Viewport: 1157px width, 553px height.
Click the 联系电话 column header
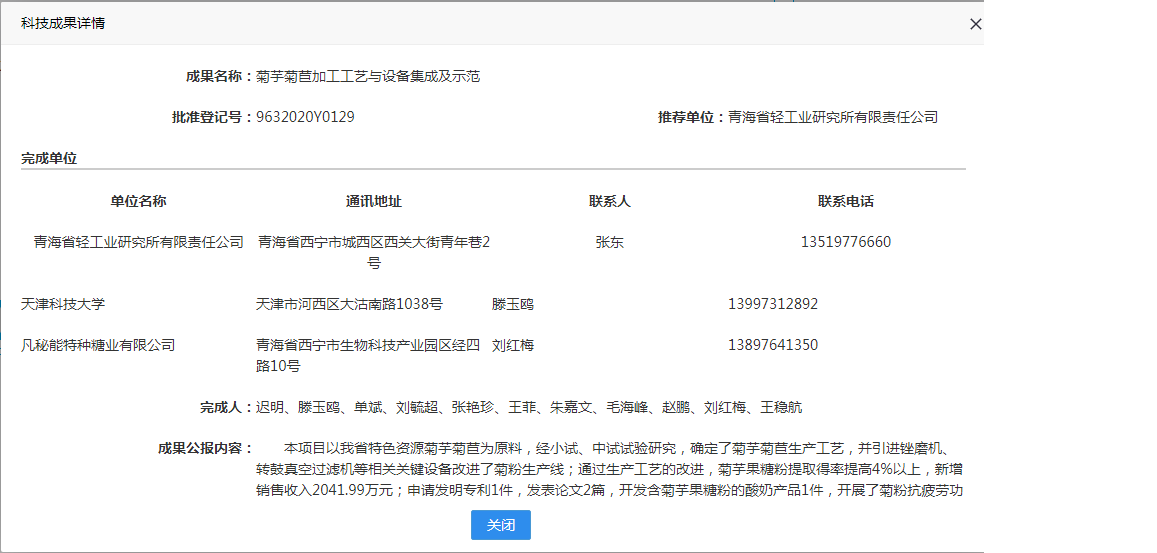tap(845, 201)
